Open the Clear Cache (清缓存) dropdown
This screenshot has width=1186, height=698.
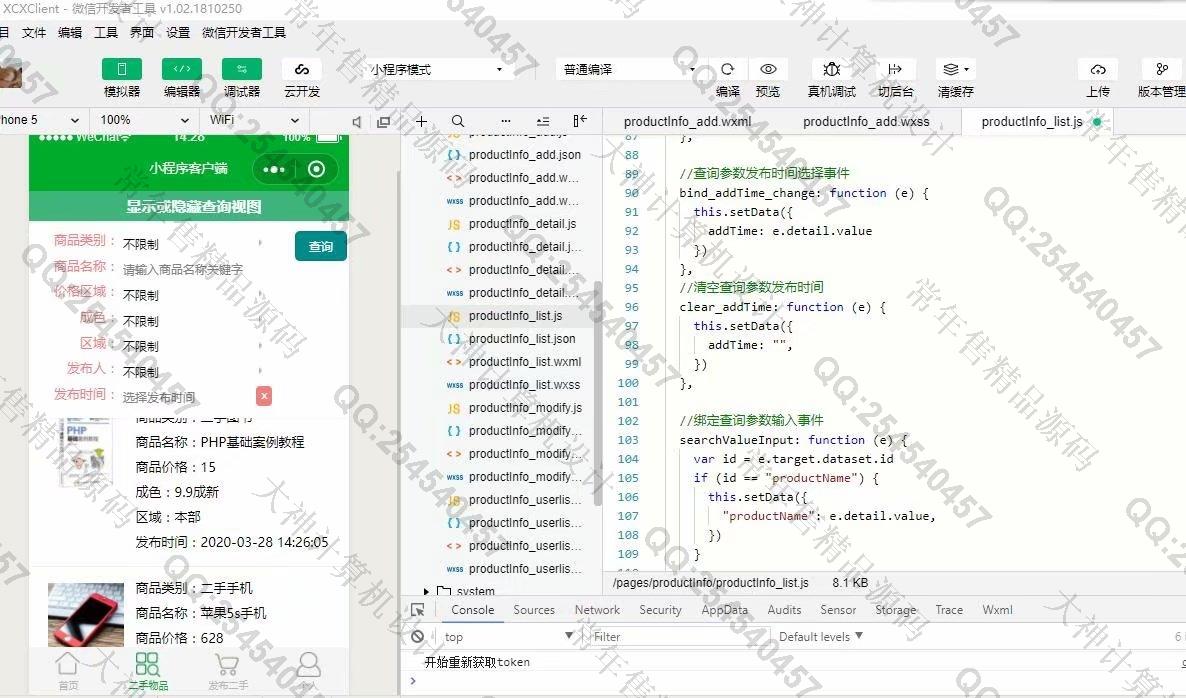(x=955, y=69)
